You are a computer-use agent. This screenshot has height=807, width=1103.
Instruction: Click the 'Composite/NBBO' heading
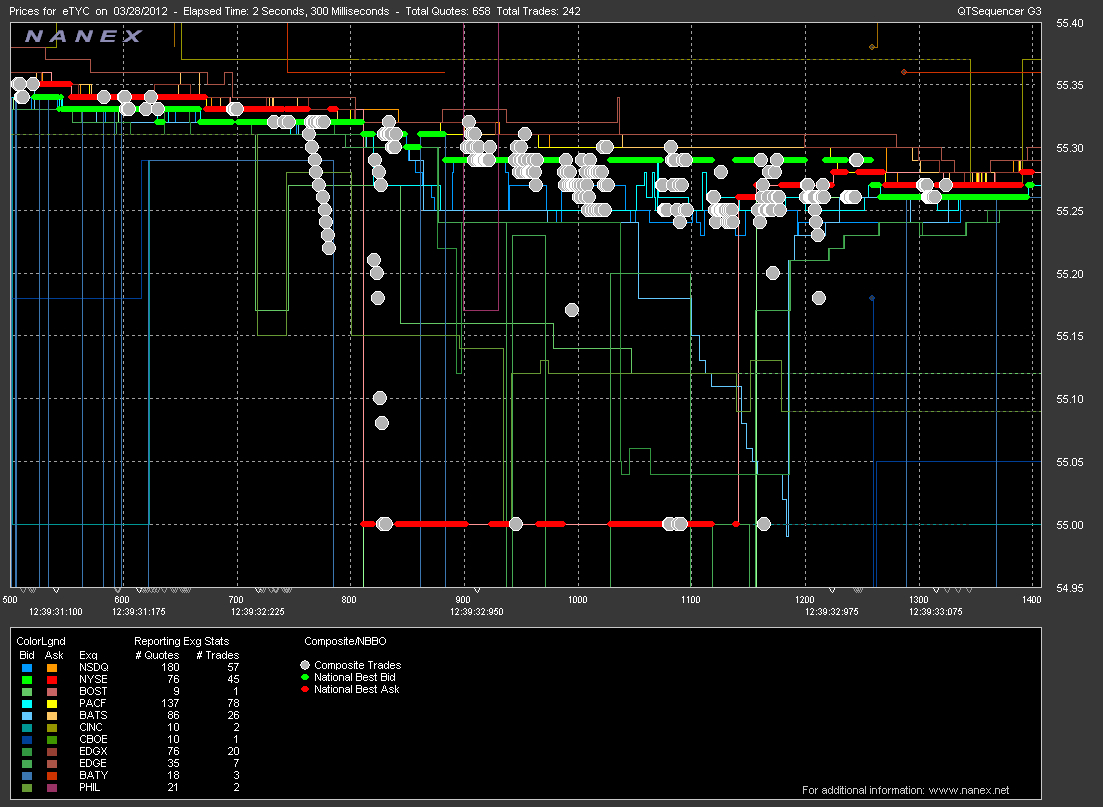345,641
